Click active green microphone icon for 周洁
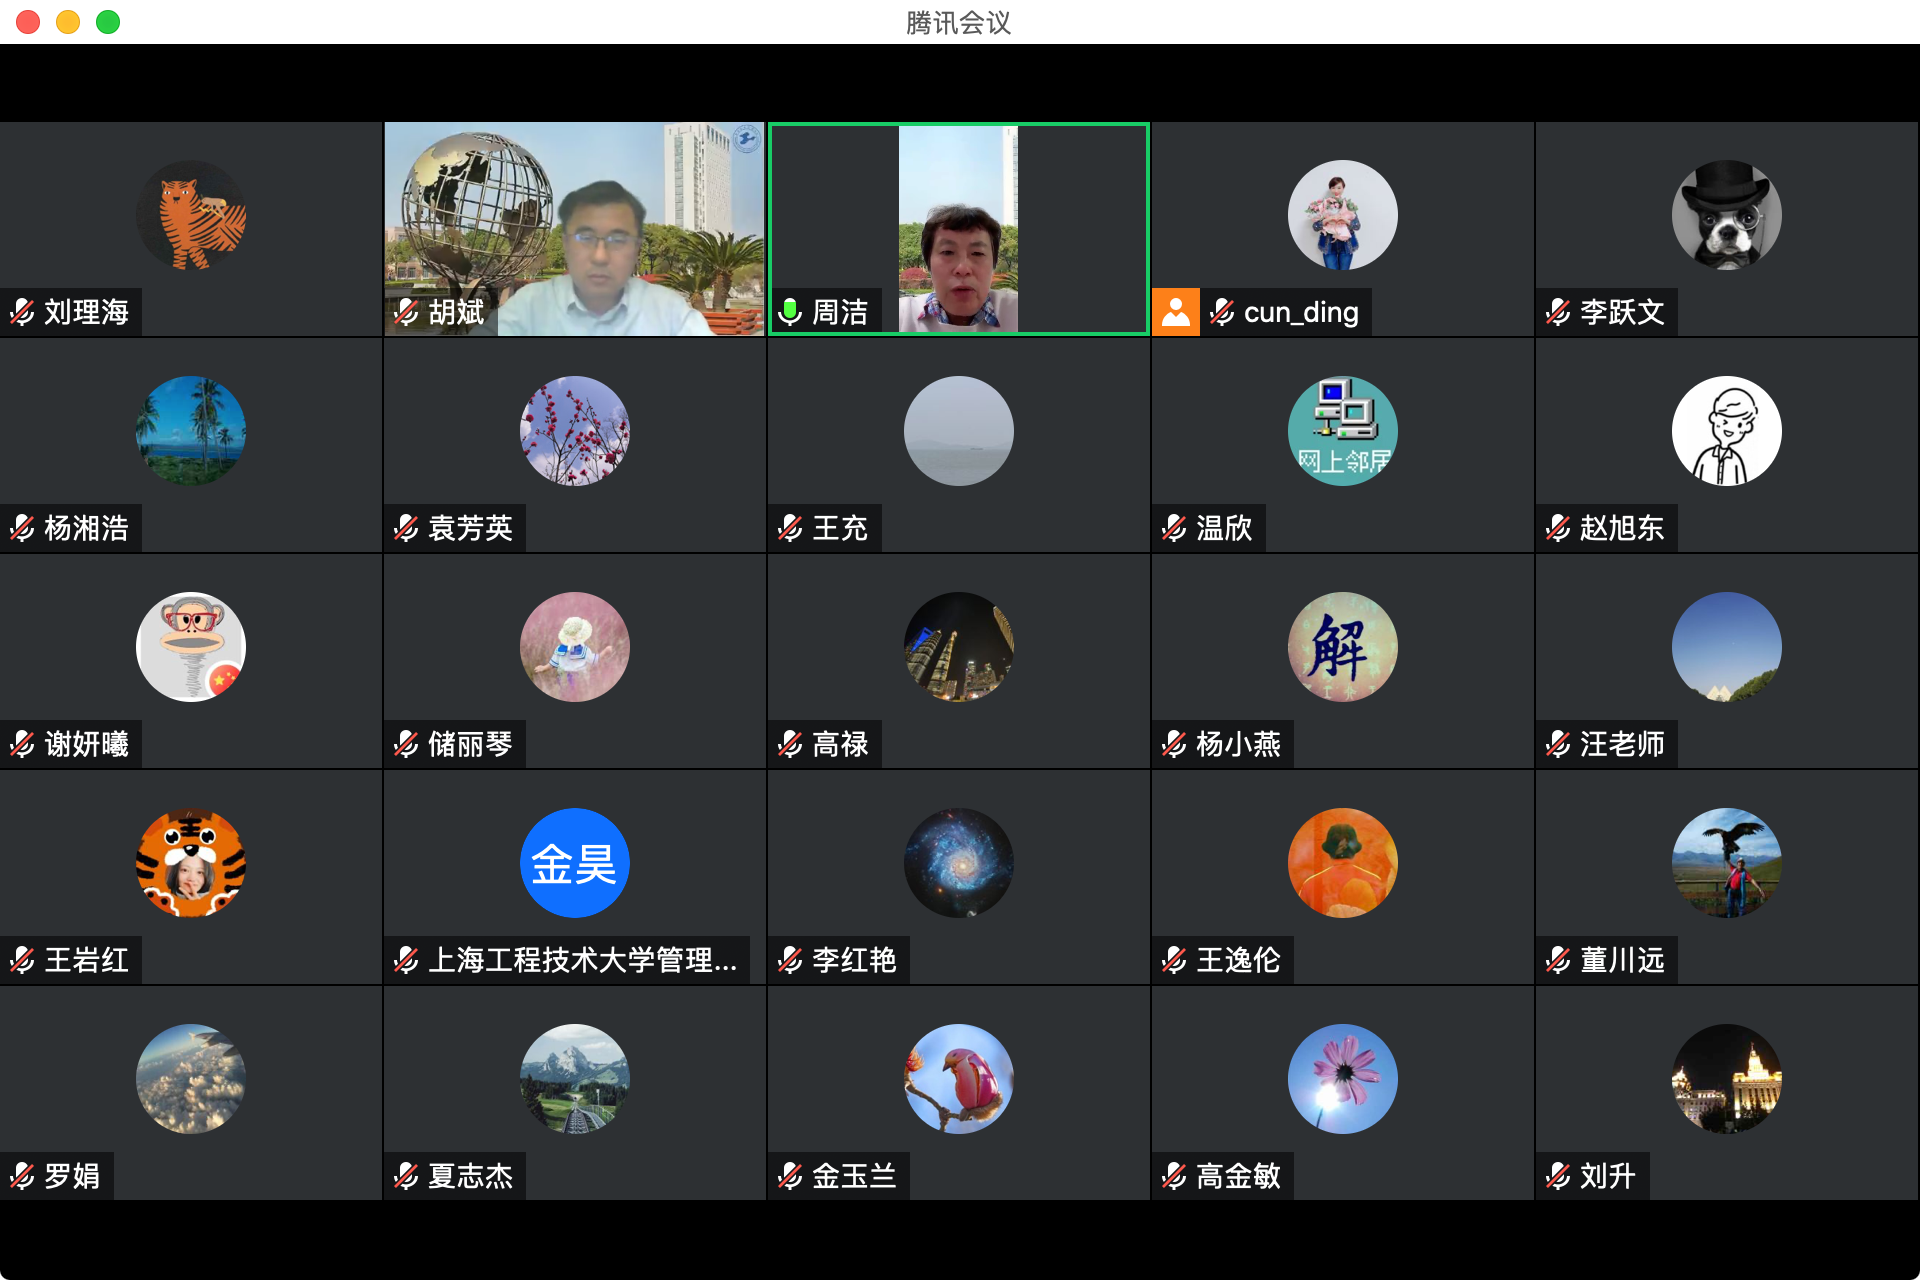The image size is (1920, 1280). click(x=790, y=313)
